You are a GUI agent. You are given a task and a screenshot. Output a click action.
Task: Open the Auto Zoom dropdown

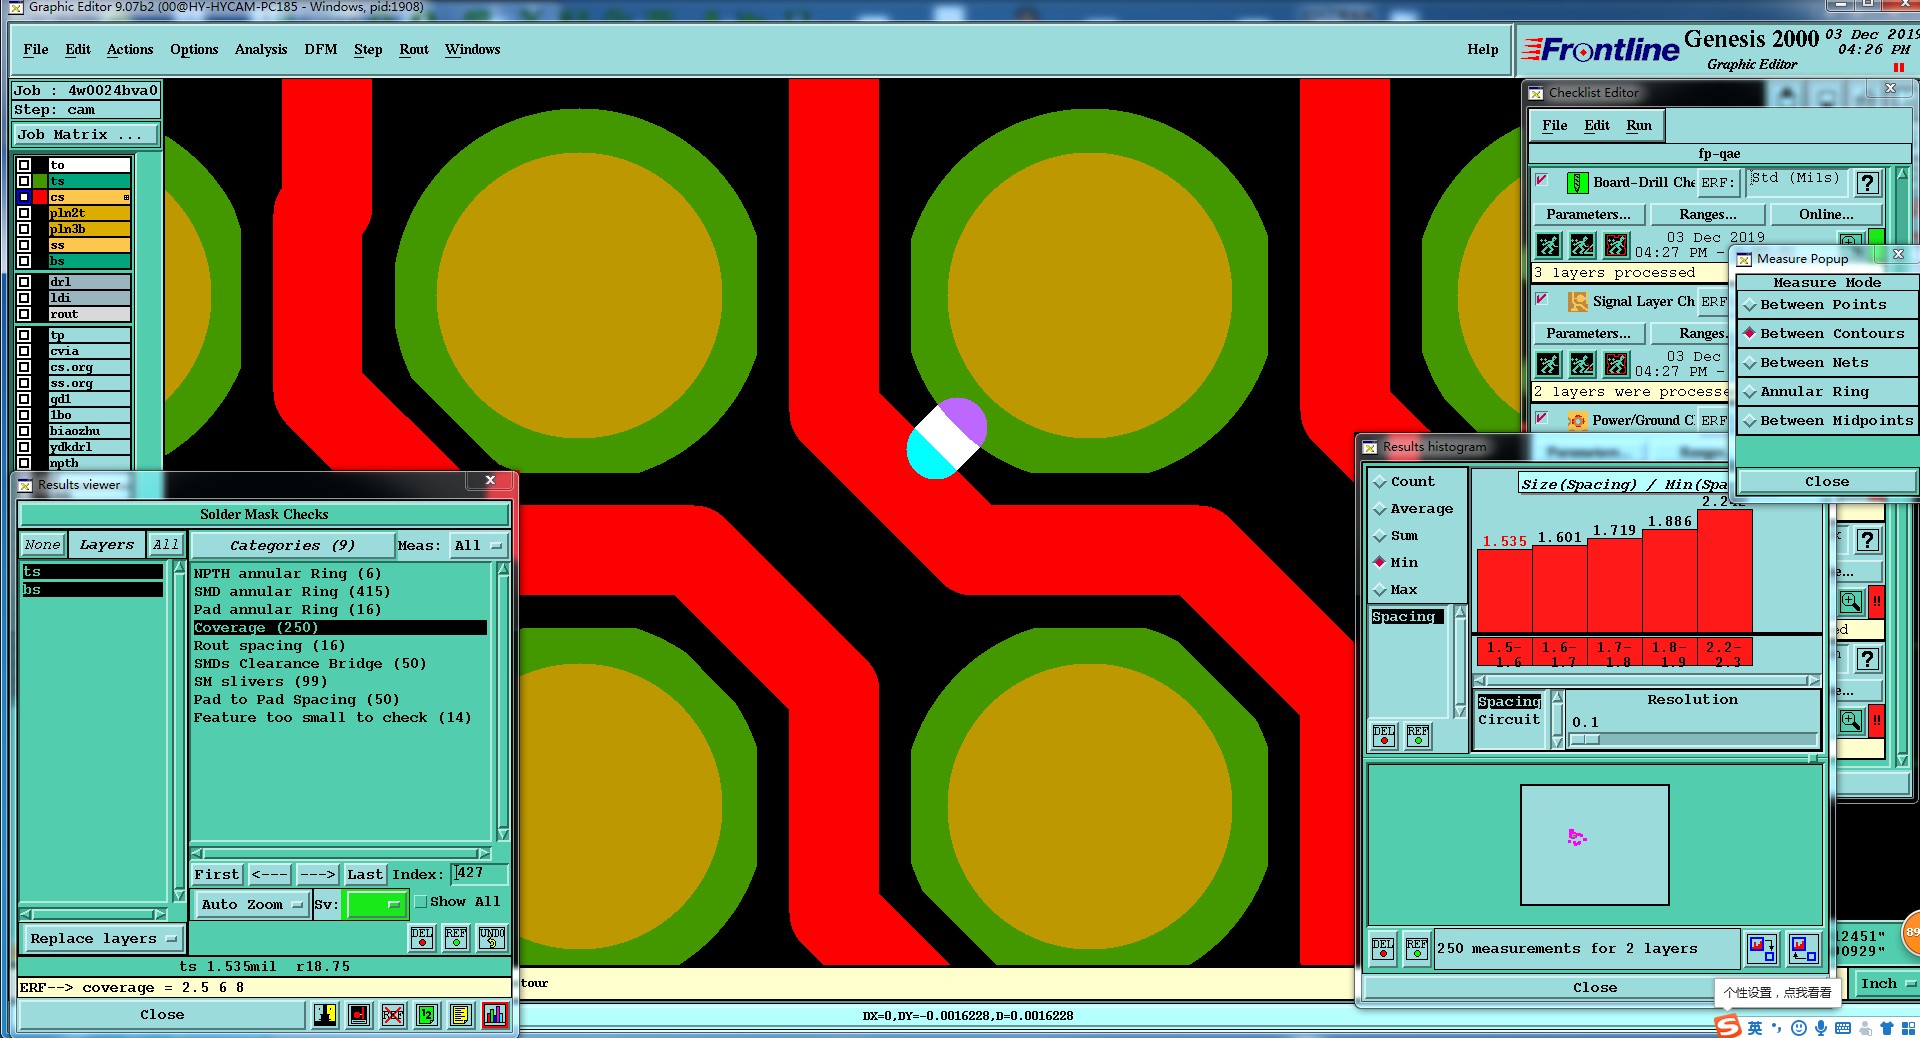tap(250, 904)
